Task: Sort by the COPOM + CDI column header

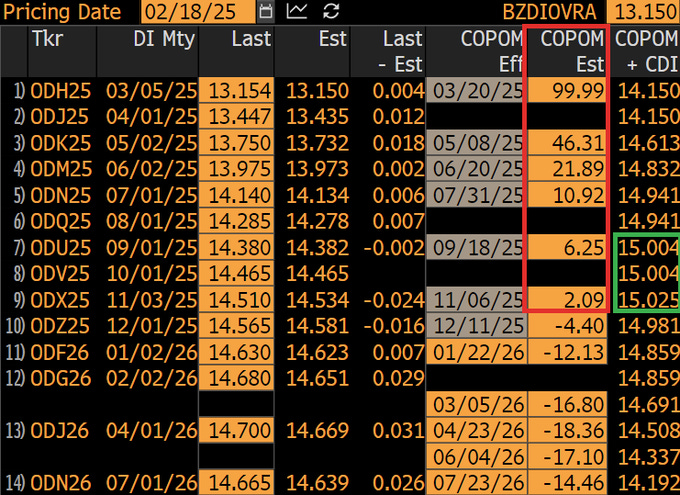Action: (646, 52)
